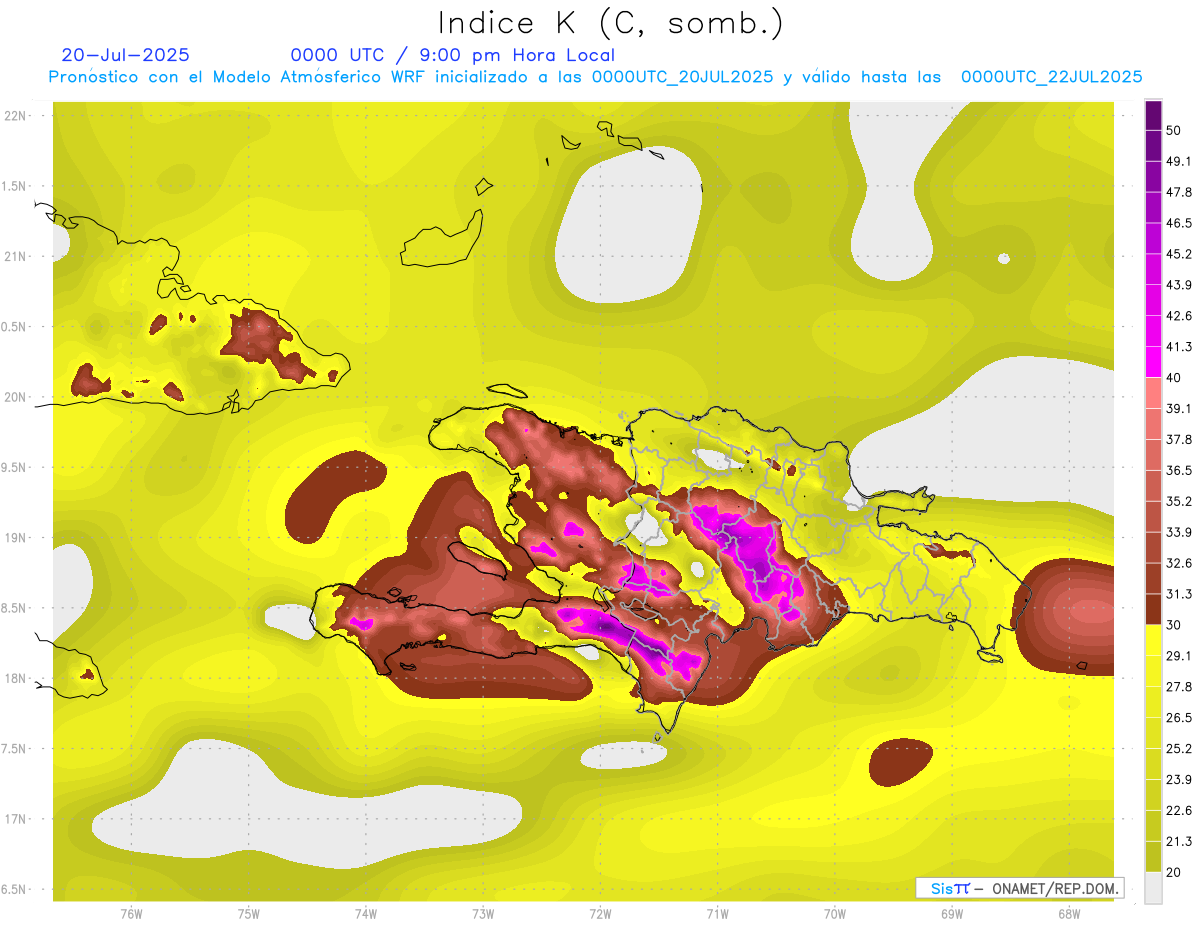Click the legend value '37.8'
Image resolution: width=1200 pixels, height=927 pixels.
pos(1179,439)
